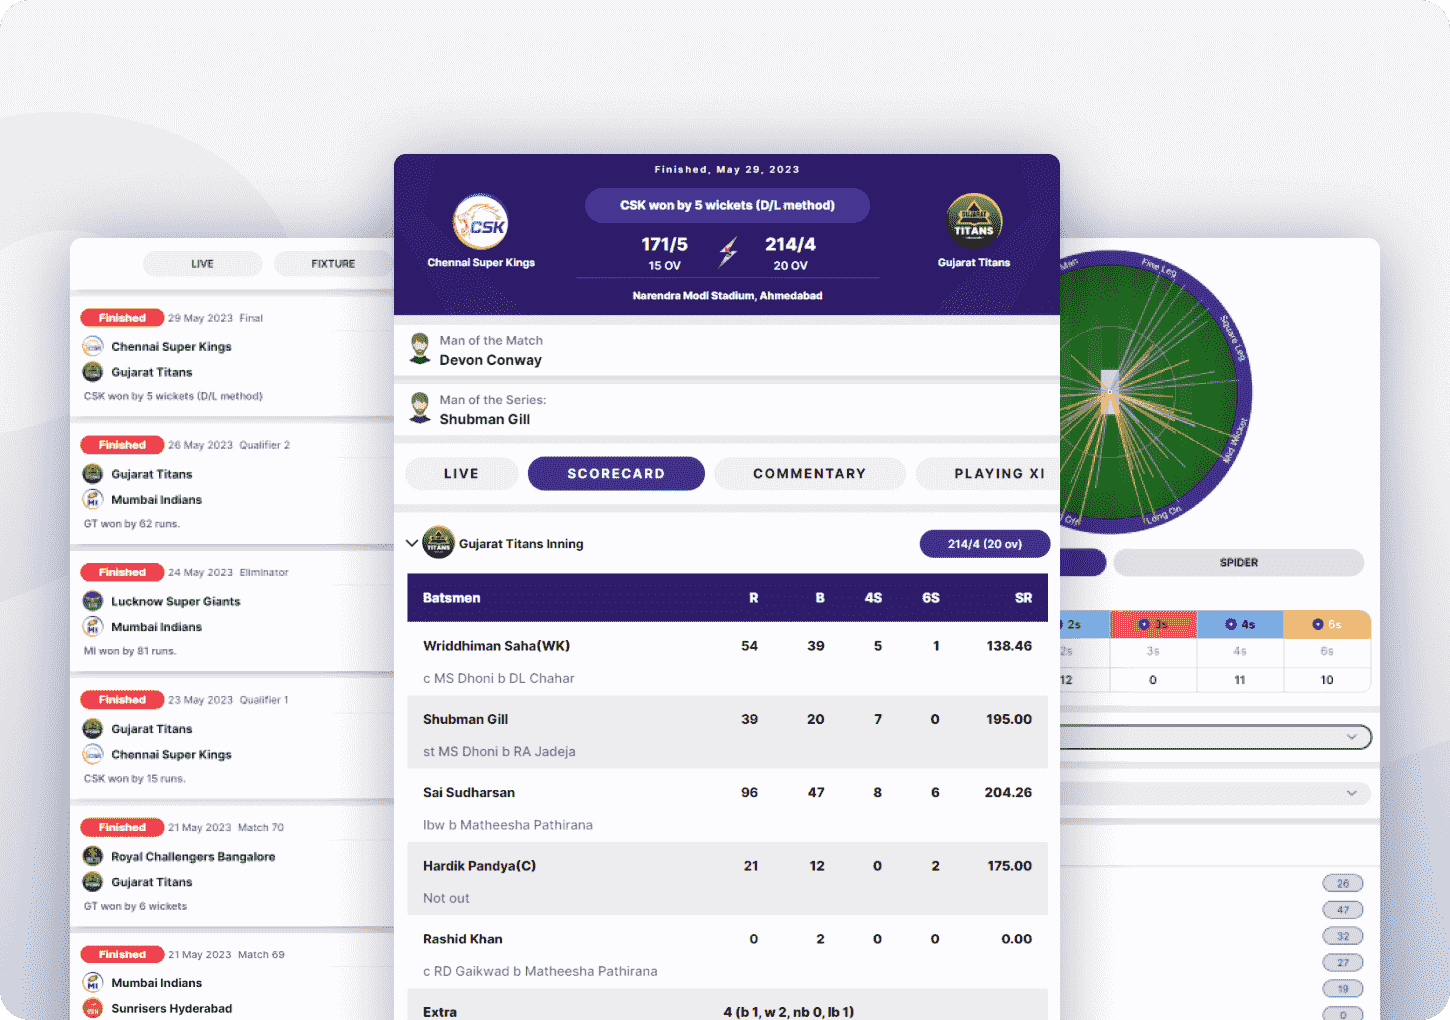Click batsman Sai Sudharsan

(469, 792)
